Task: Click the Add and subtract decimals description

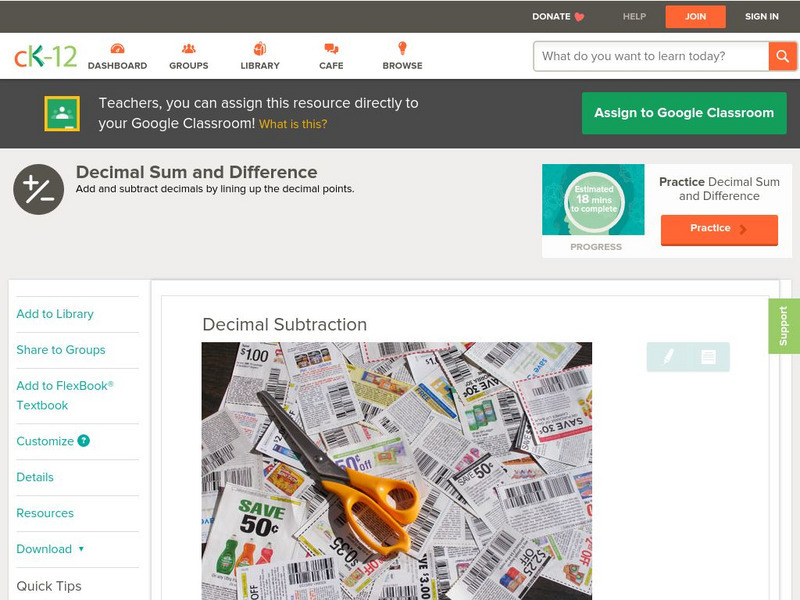Action: tap(215, 189)
